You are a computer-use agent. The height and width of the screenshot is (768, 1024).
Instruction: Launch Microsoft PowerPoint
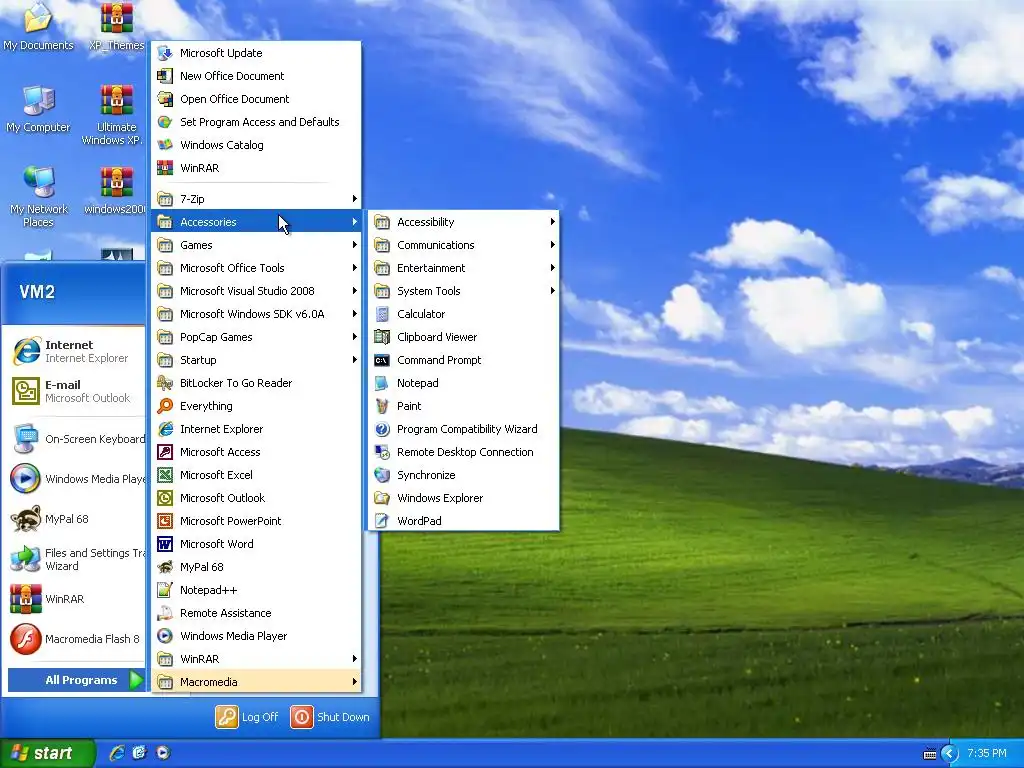tap(256, 521)
